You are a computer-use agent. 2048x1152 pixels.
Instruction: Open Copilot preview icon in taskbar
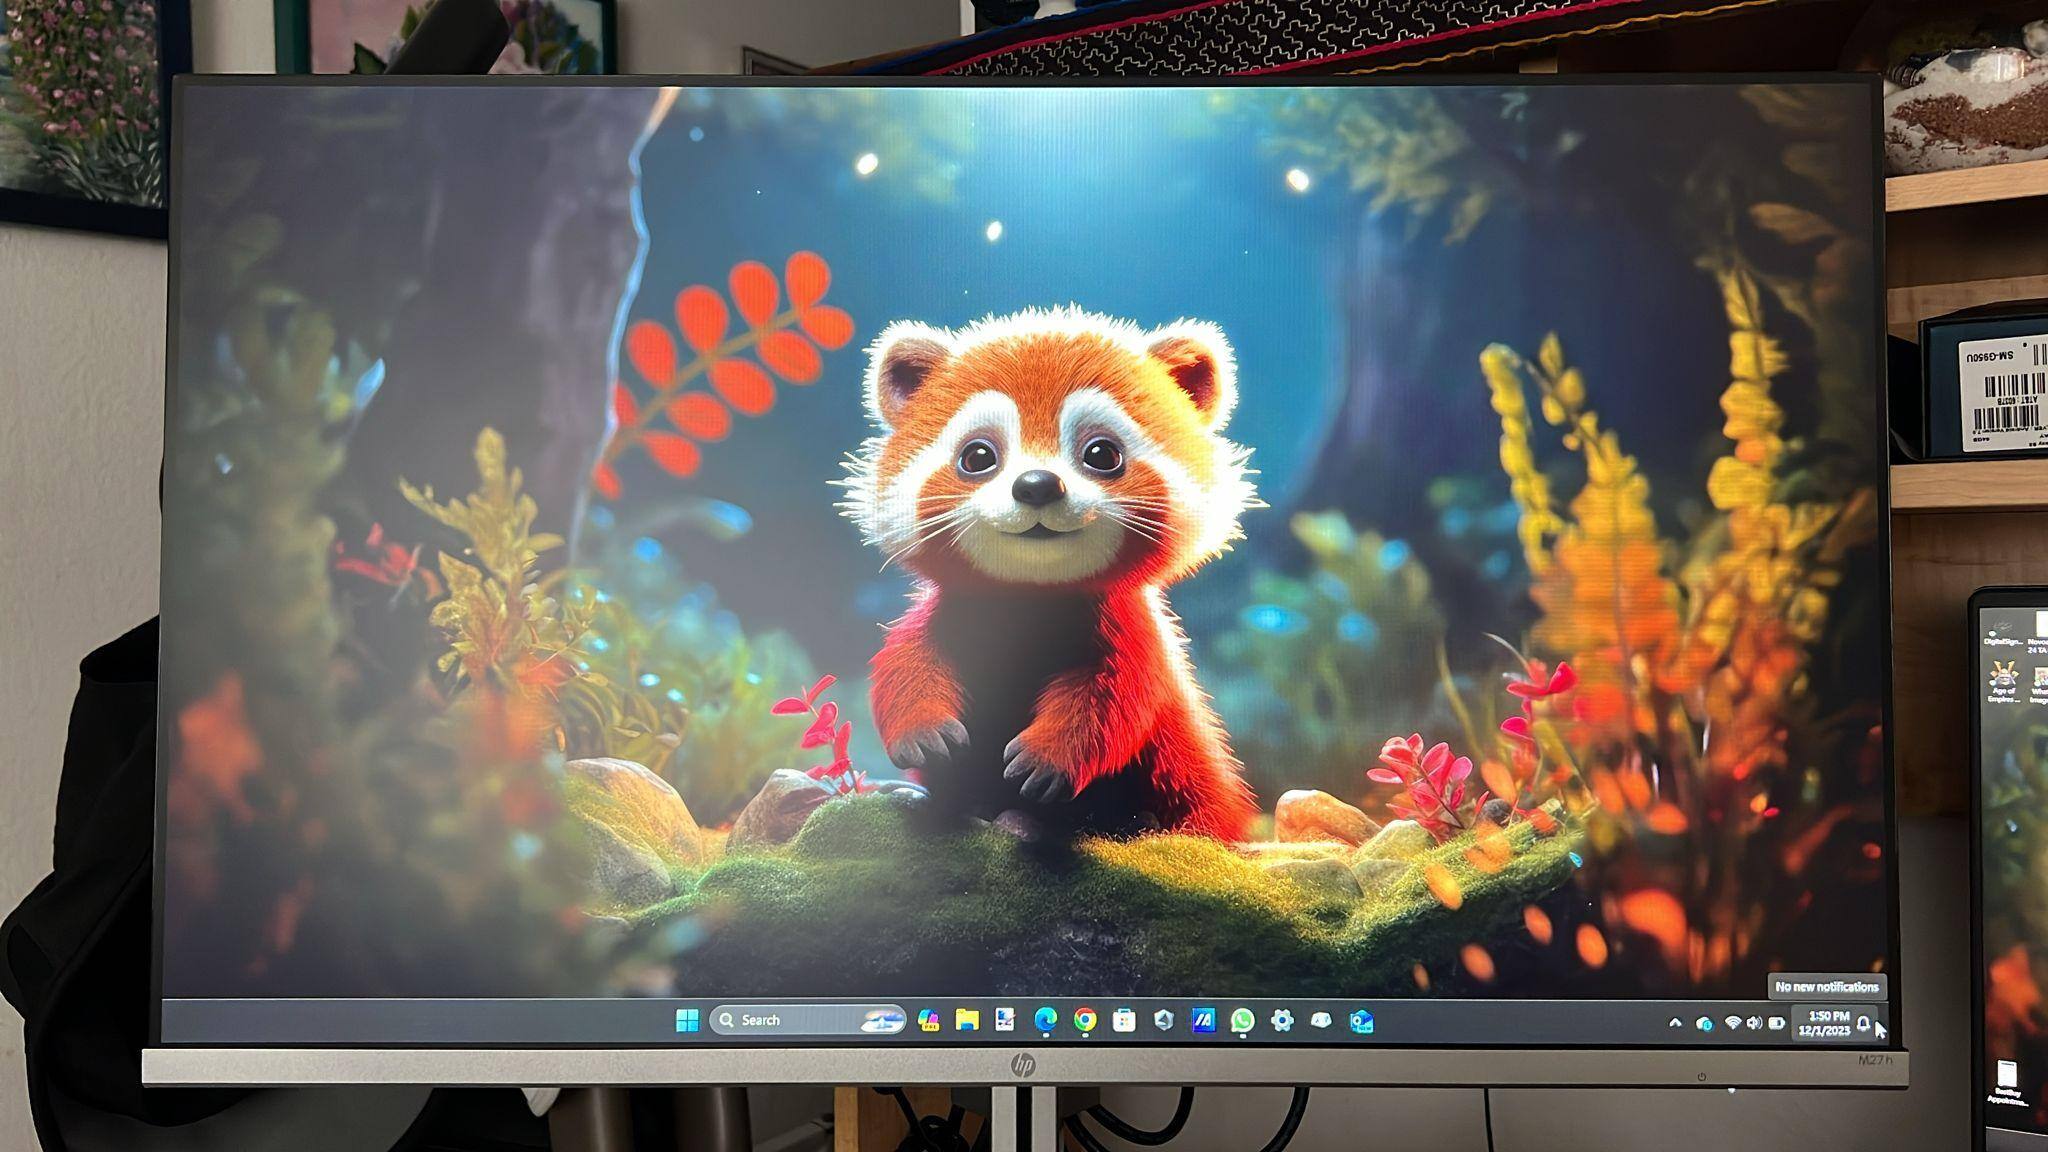(x=928, y=1021)
